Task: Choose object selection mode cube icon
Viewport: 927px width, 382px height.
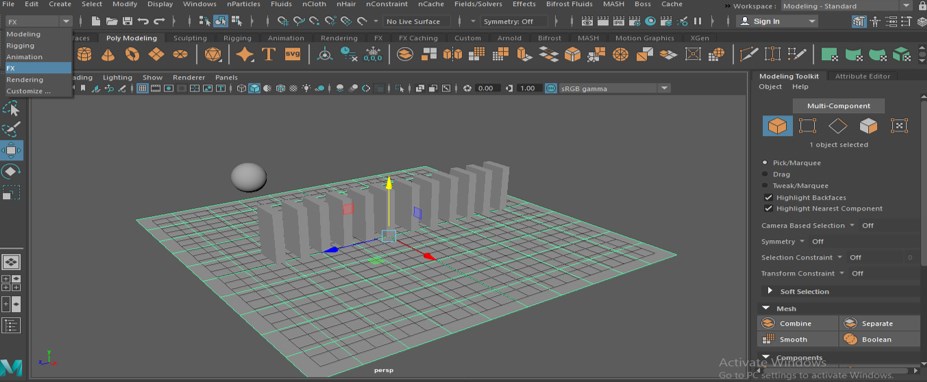Action: [x=777, y=125]
